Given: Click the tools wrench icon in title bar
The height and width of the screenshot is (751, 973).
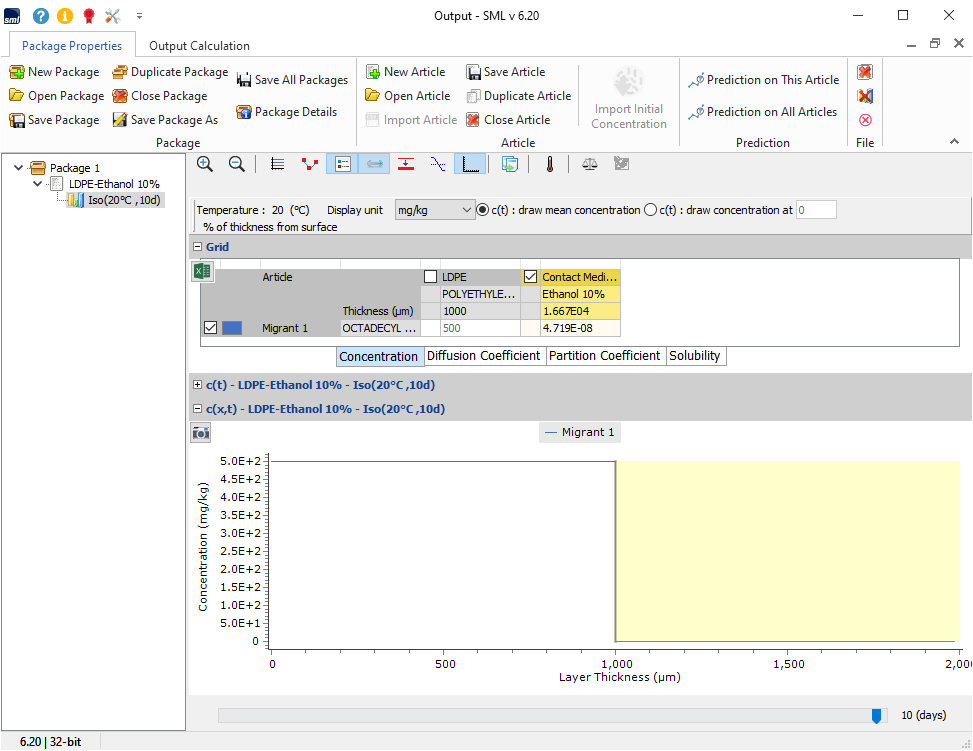Looking at the screenshot, I should point(113,16).
